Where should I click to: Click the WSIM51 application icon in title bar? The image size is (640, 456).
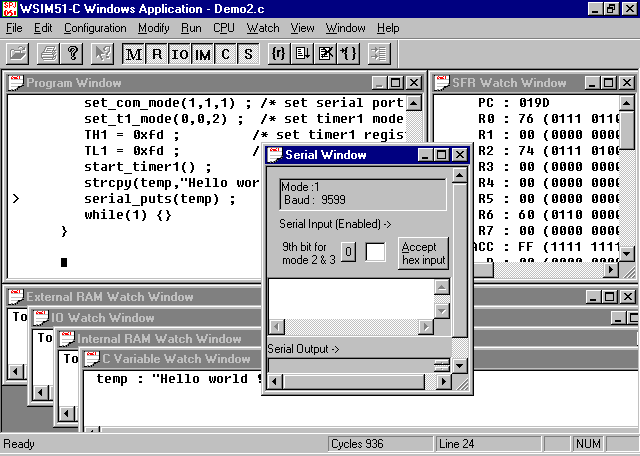[9, 9]
